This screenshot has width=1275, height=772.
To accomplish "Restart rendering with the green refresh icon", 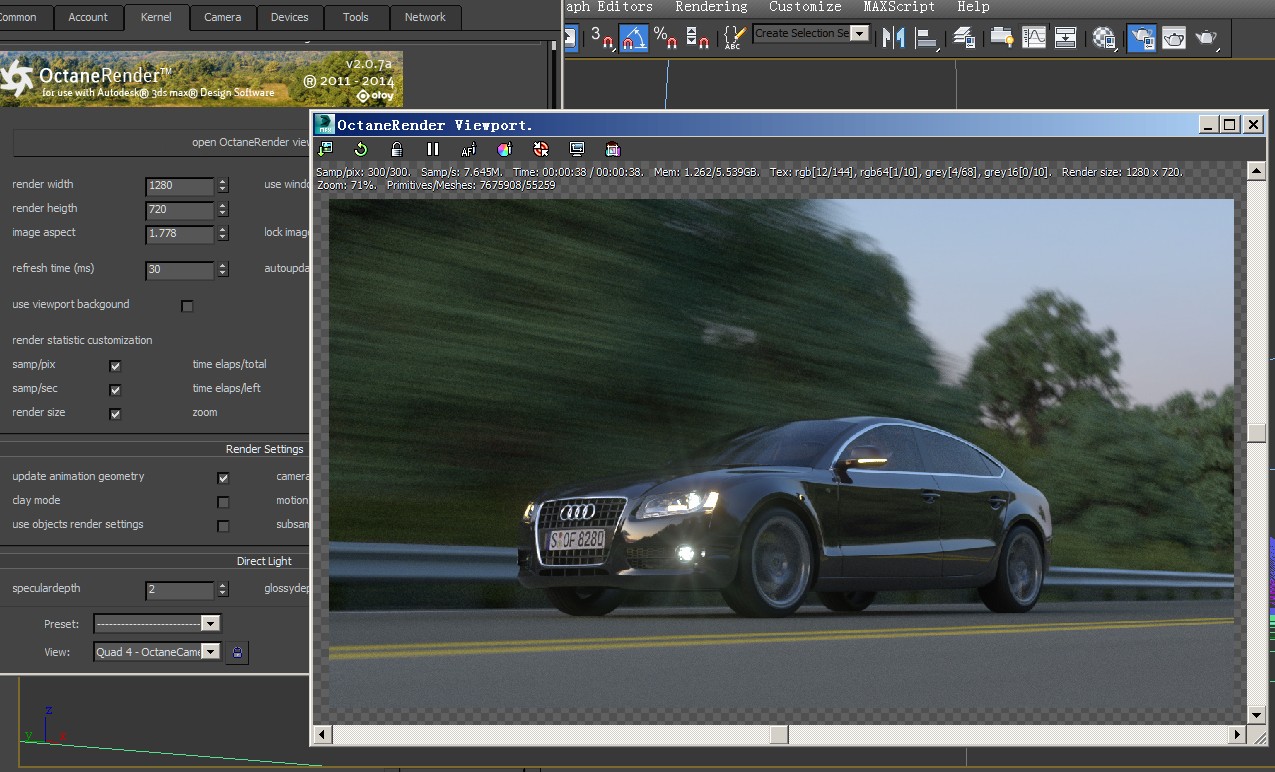I will (x=361, y=149).
